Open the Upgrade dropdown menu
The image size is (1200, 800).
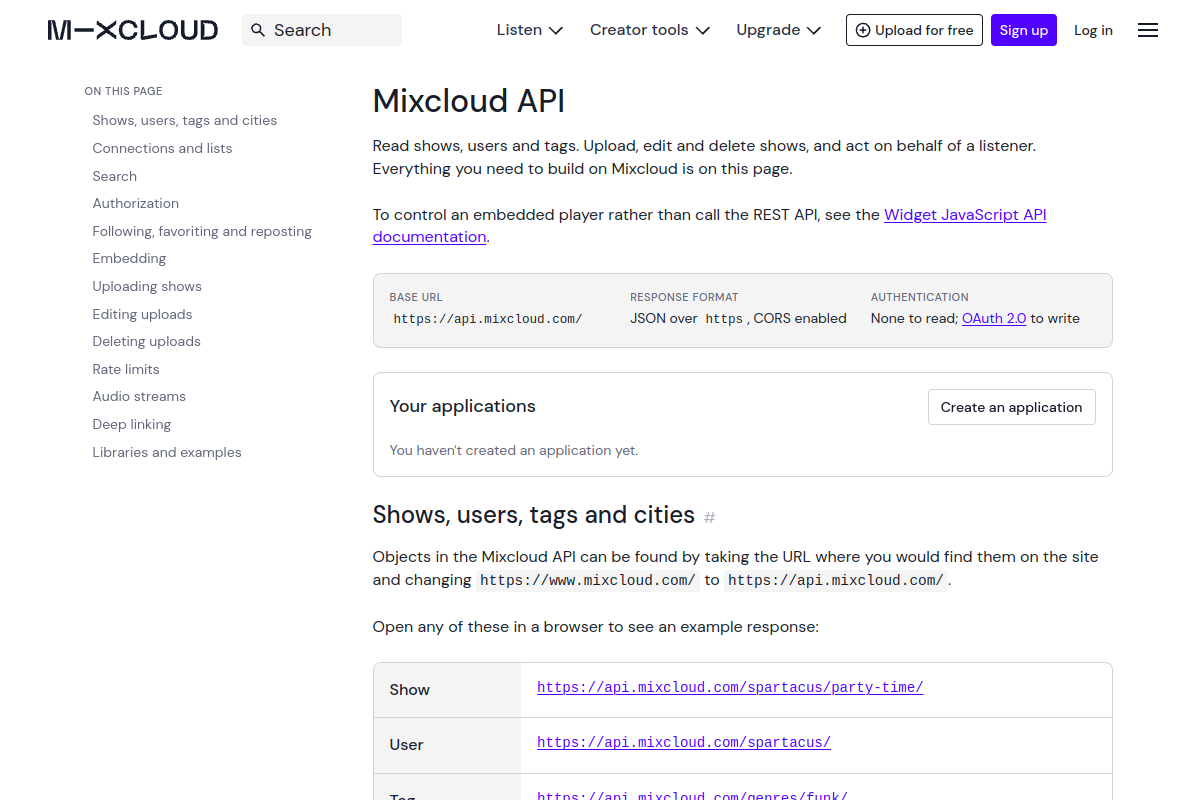[x=779, y=30]
